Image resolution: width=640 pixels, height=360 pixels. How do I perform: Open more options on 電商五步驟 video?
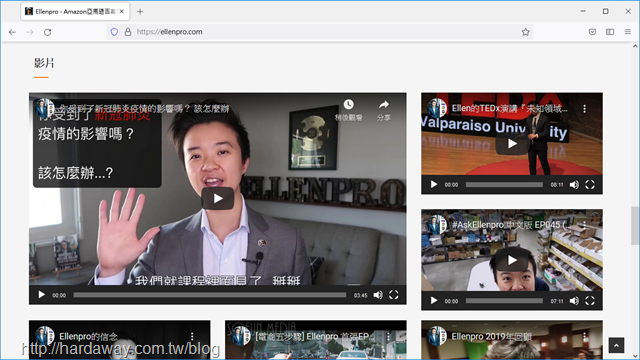click(x=388, y=336)
